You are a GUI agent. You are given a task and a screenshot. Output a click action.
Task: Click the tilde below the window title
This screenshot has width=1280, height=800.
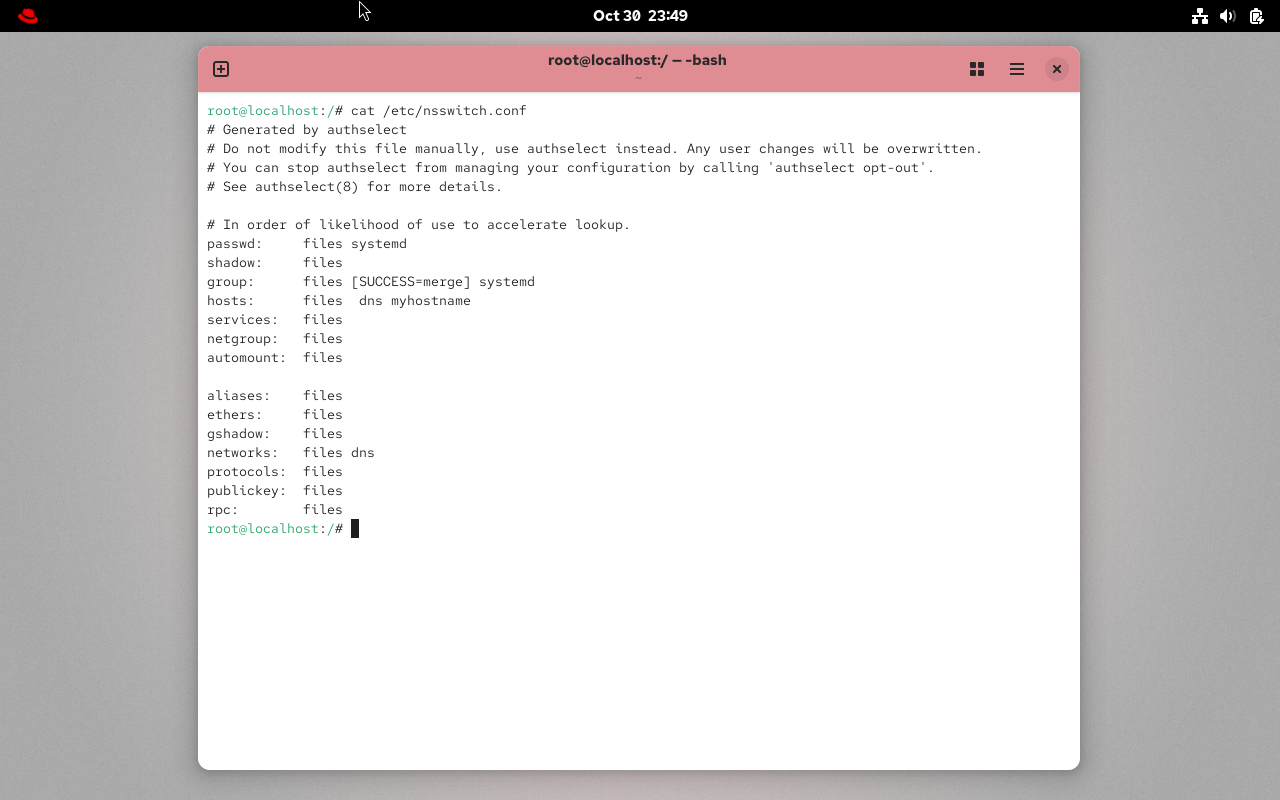tap(638, 77)
